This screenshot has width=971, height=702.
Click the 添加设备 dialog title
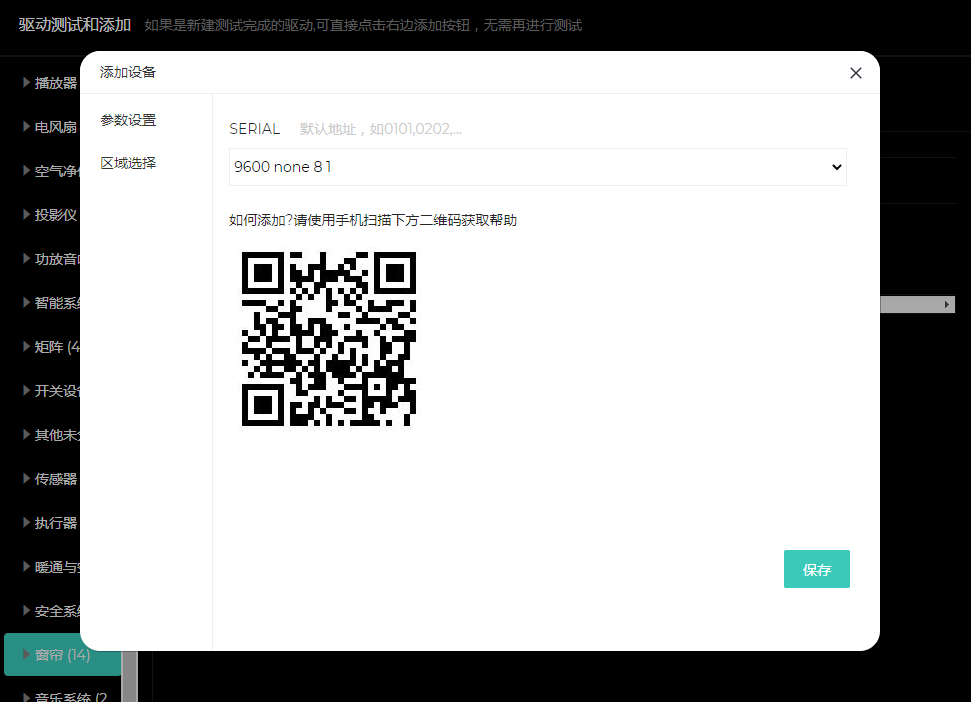click(x=128, y=72)
